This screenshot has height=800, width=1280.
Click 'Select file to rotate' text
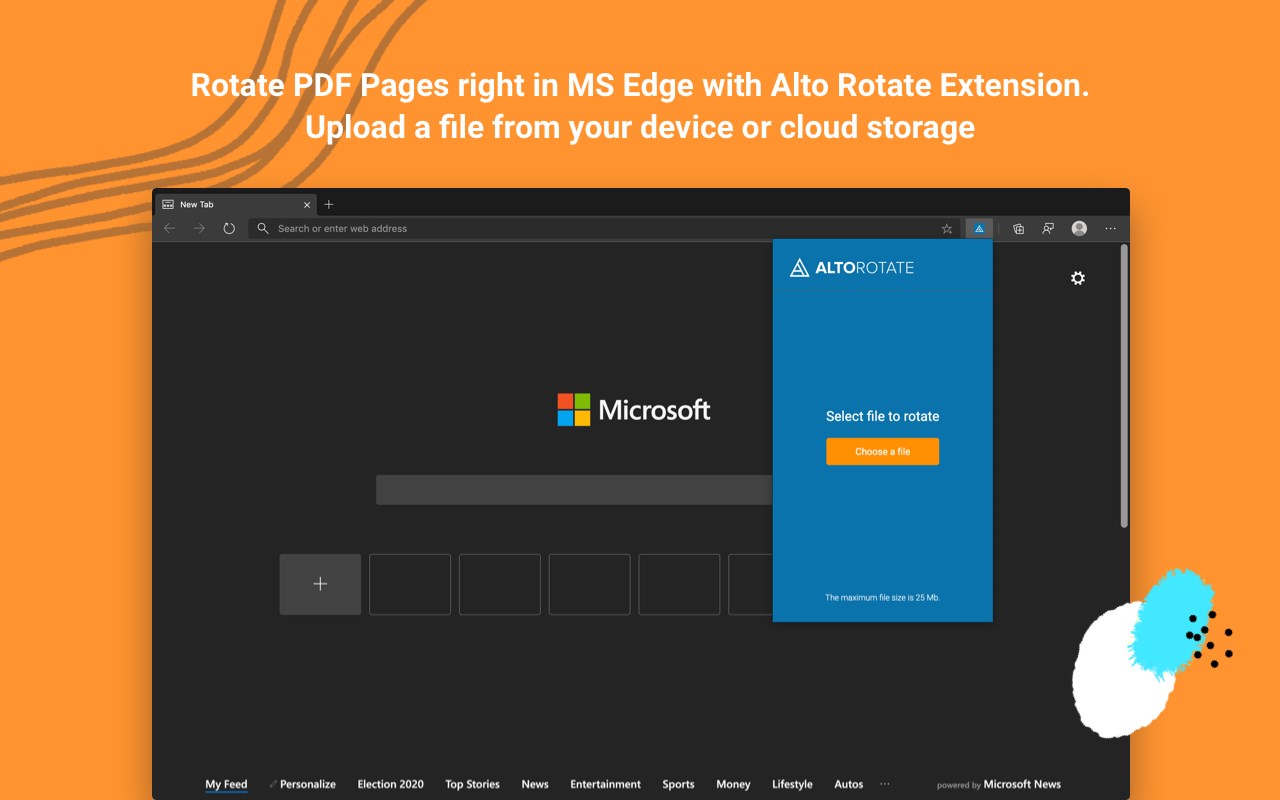pyautogui.click(x=882, y=416)
